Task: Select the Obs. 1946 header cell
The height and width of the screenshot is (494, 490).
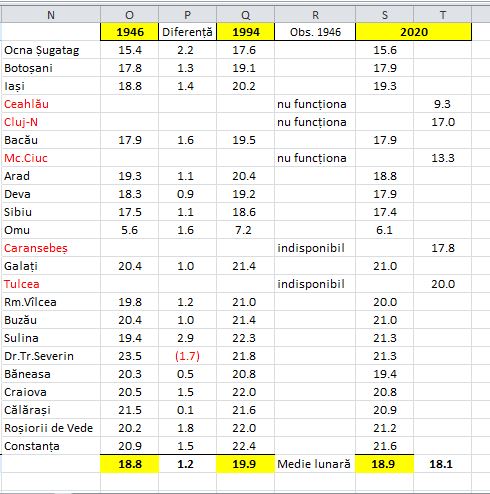Action: (315, 32)
